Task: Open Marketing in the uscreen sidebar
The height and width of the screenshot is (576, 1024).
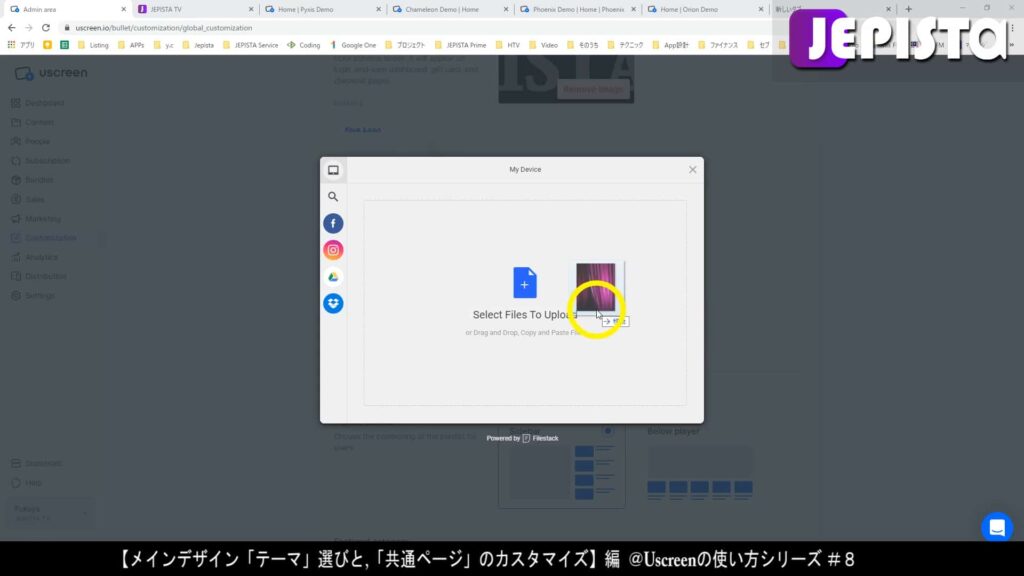Action: pyautogui.click(x=36, y=219)
